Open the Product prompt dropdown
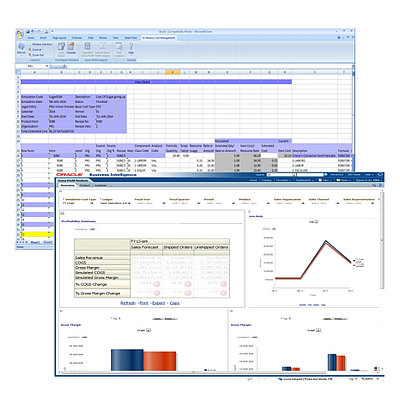 pos(268,203)
